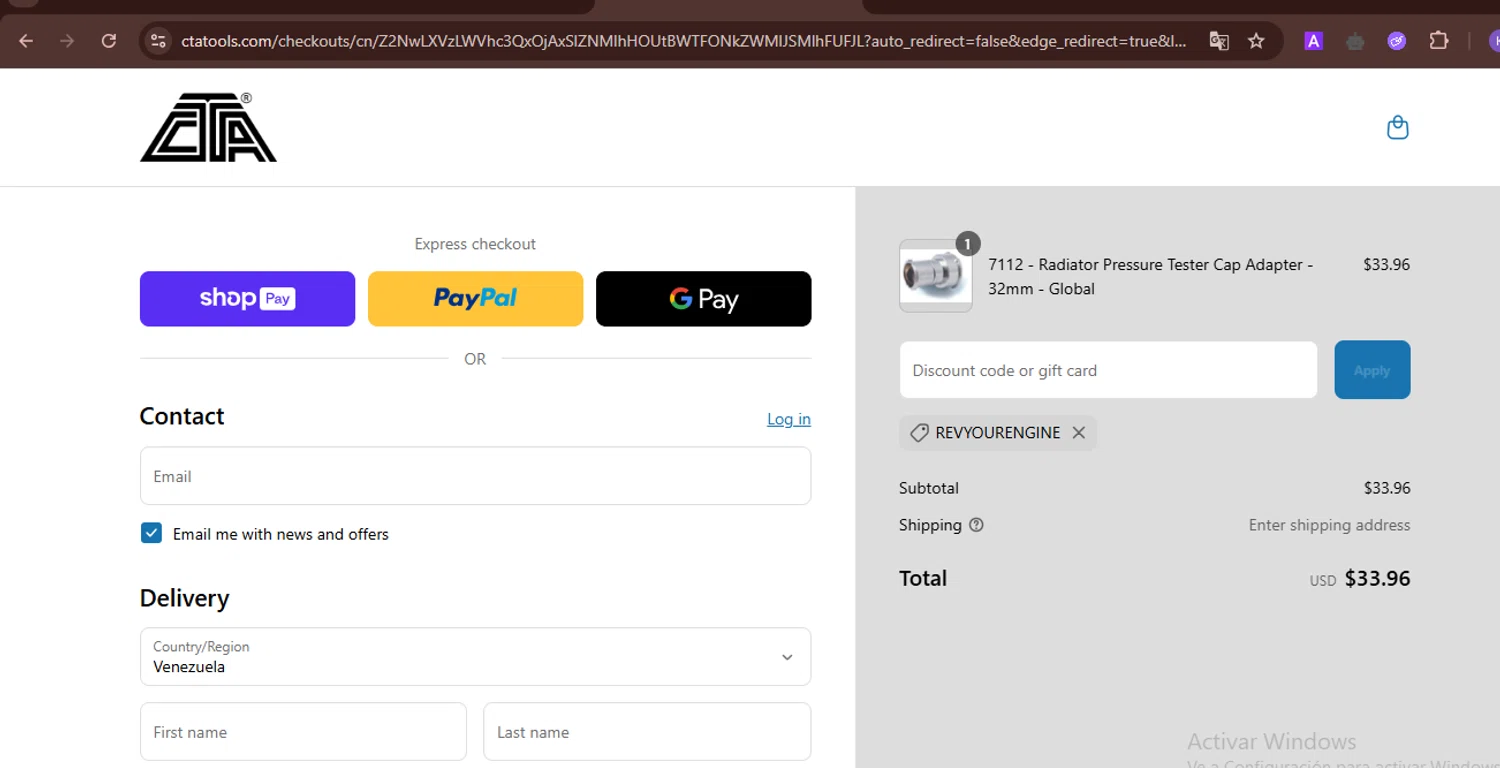The height and width of the screenshot is (768, 1500).
Task: Click the Total amount $33.96
Action: (x=1377, y=578)
